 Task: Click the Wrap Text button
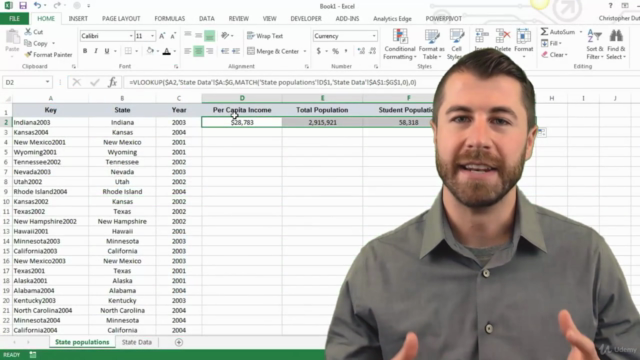click(x=265, y=36)
